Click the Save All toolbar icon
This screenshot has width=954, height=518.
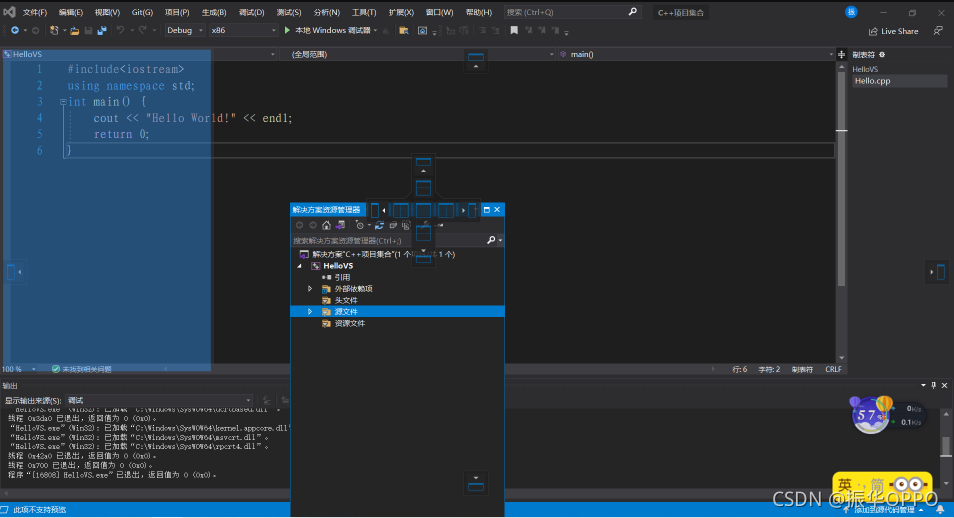pos(101,30)
